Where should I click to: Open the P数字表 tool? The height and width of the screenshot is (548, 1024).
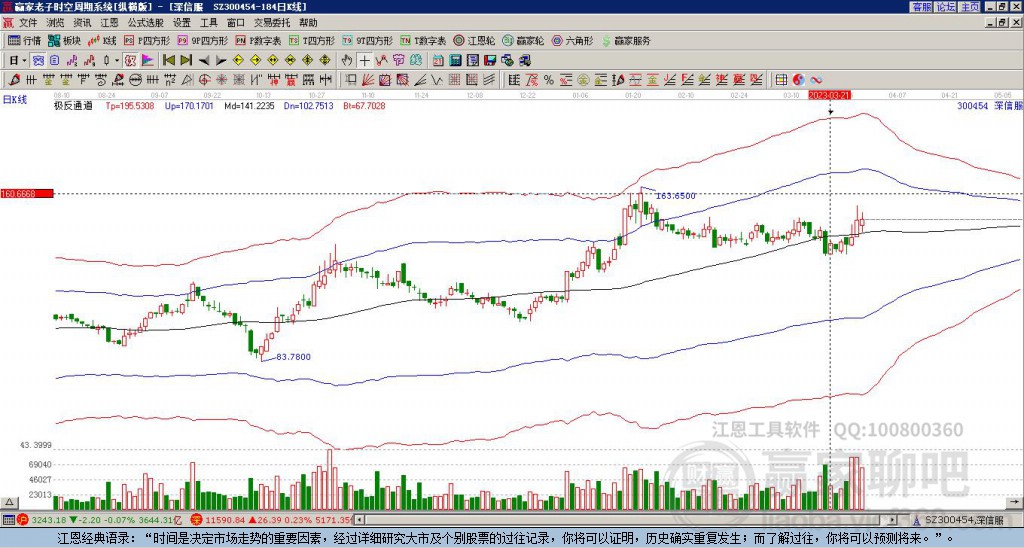[258, 40]
